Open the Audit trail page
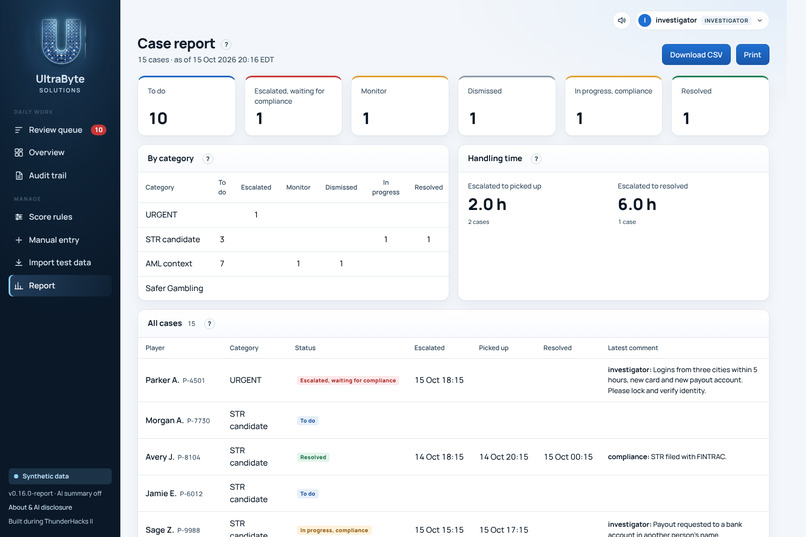 (60, 176)
